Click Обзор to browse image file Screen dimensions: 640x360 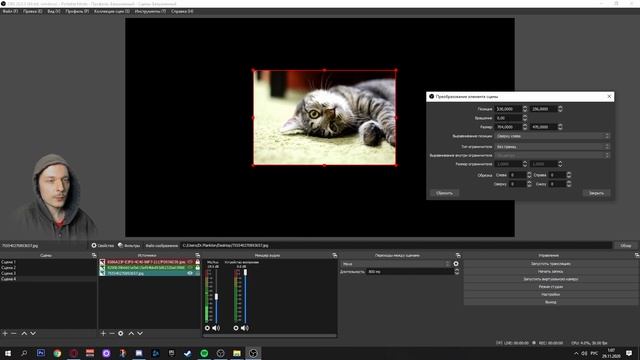(x=626, y=246)
